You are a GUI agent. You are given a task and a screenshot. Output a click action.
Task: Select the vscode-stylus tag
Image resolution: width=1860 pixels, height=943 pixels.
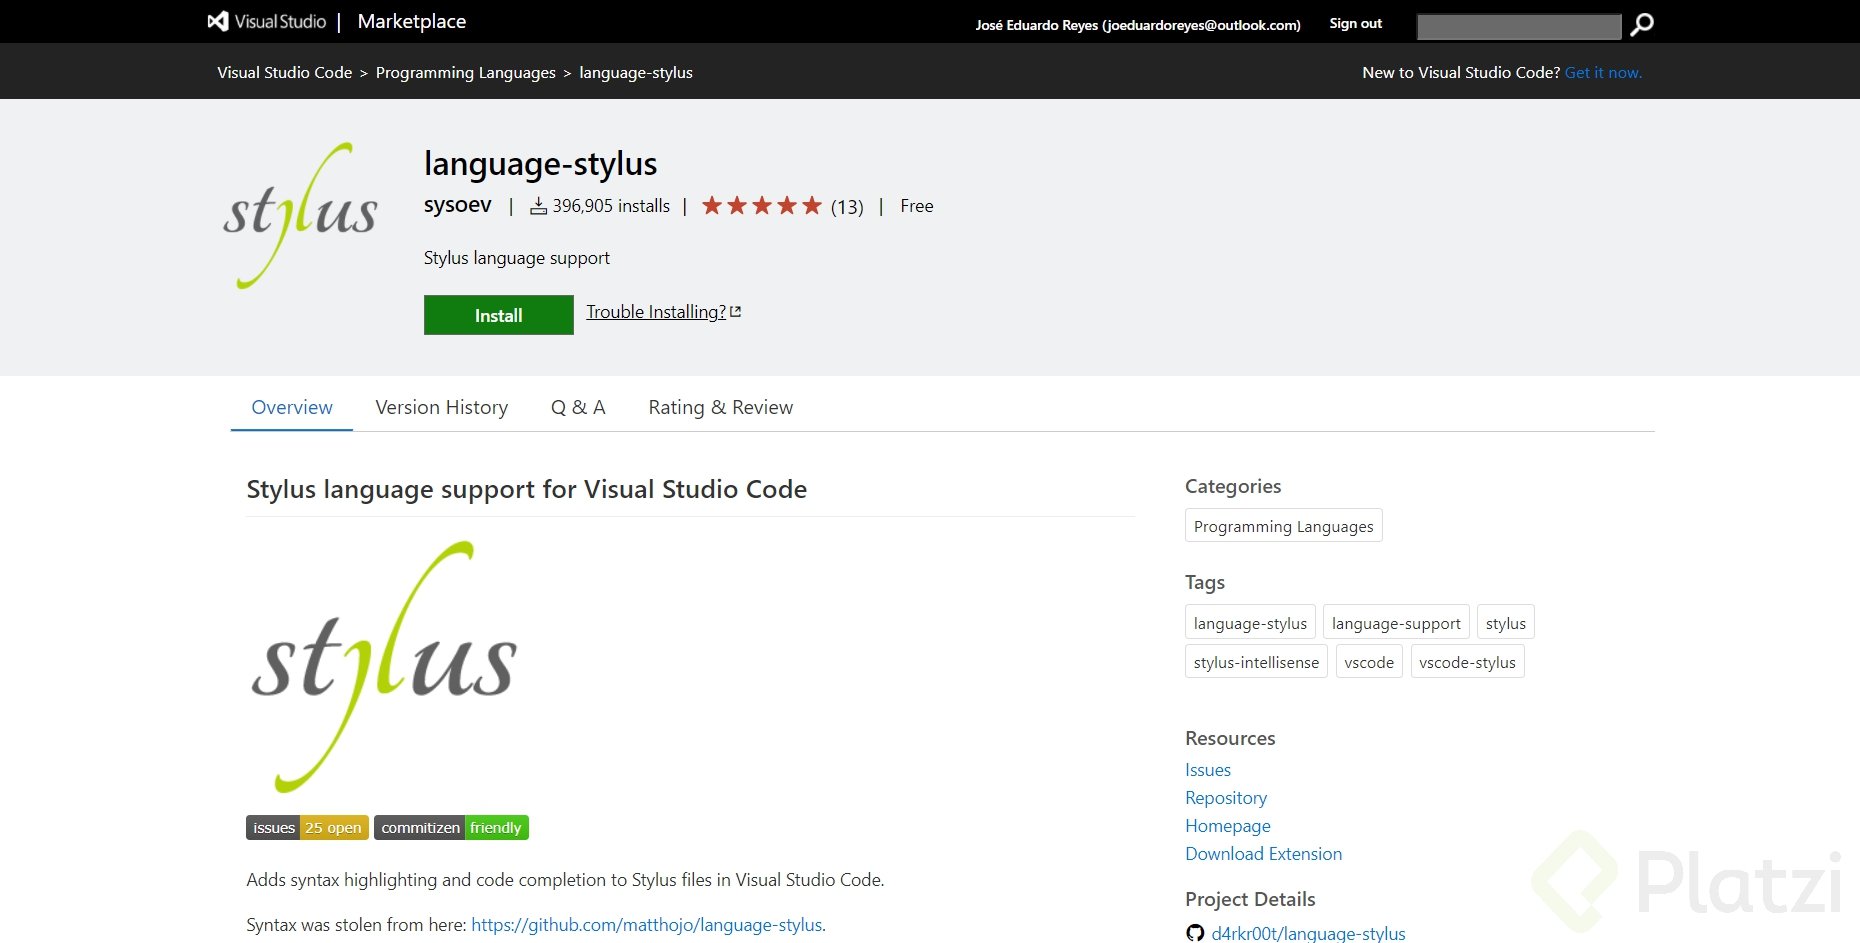click(1467, 661)
